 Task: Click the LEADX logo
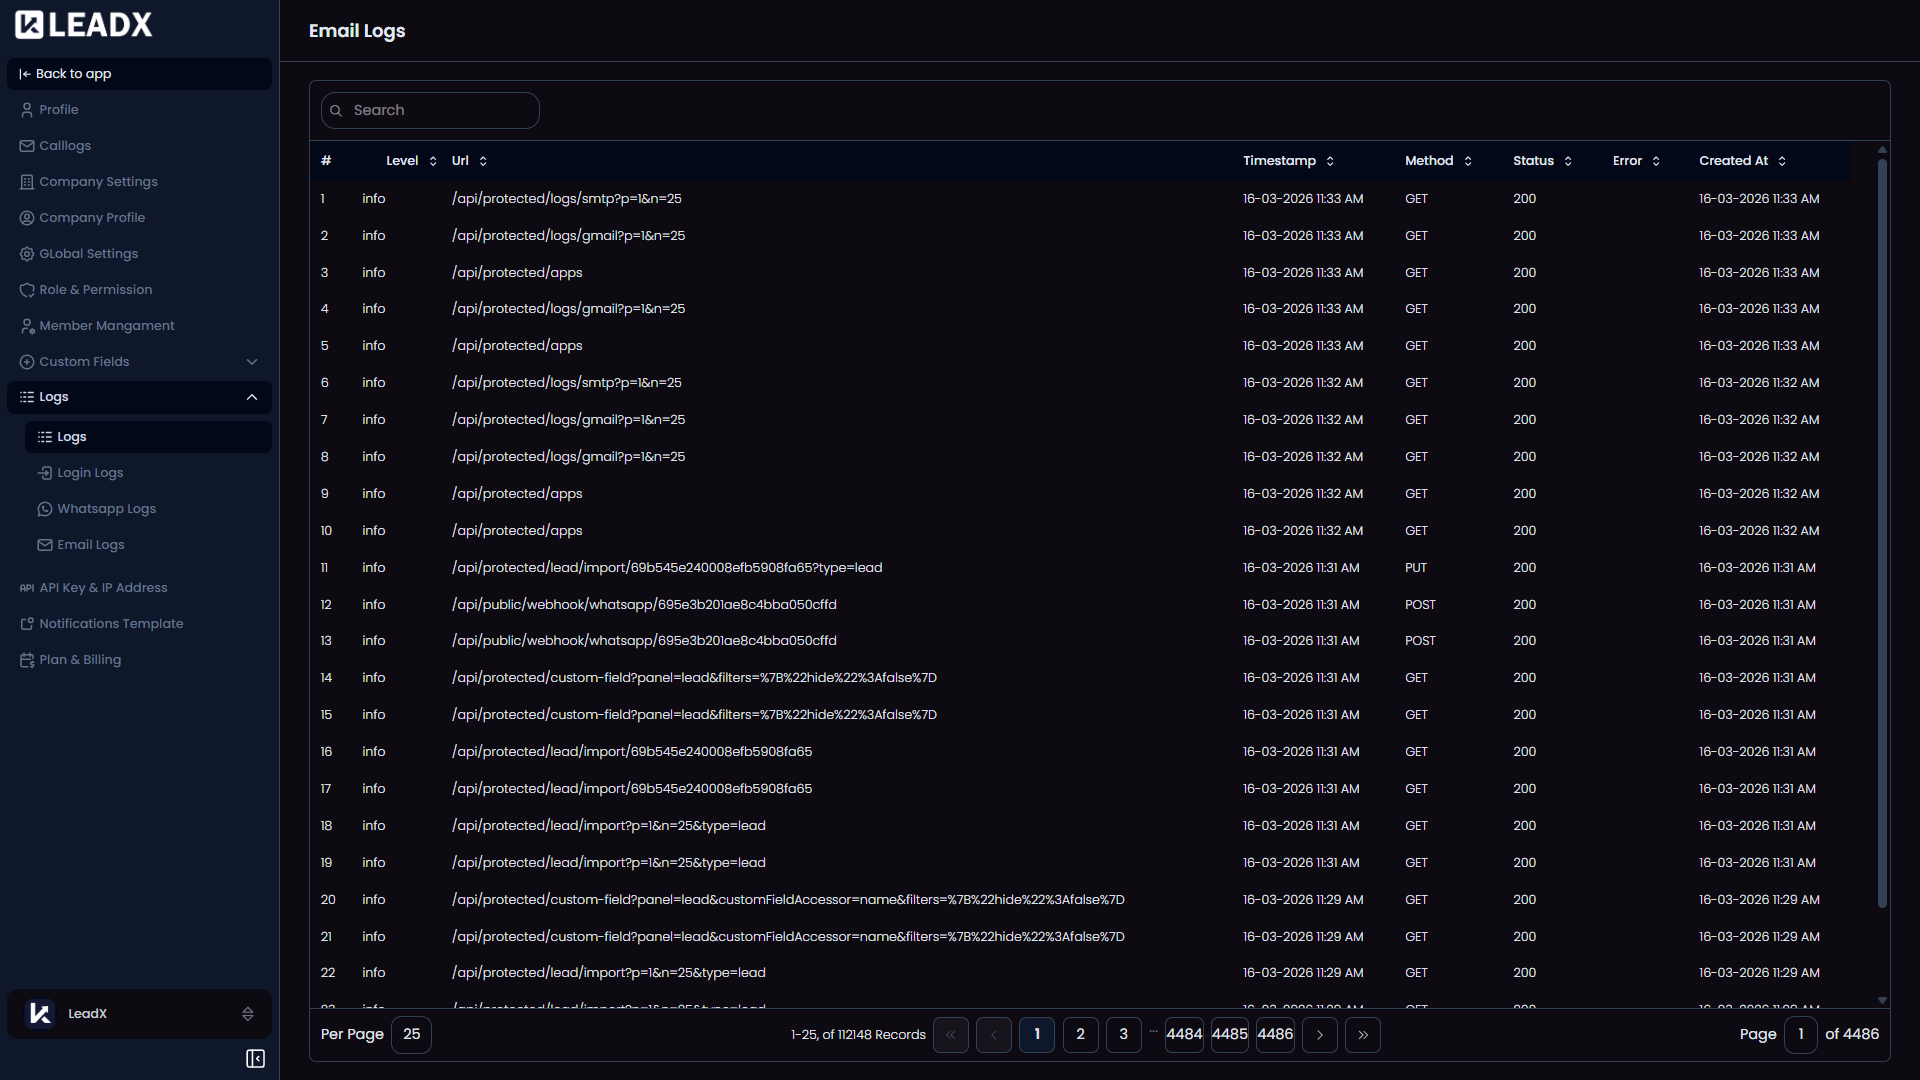[83, 24]
